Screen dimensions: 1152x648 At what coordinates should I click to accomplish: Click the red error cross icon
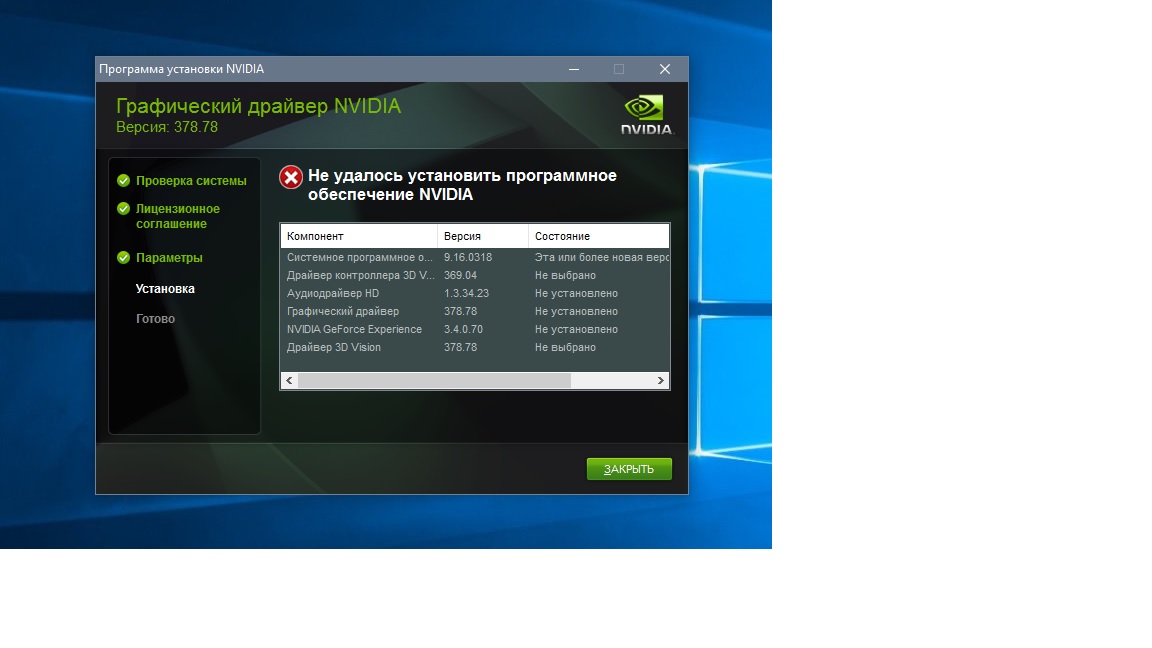(x=291, y=177)
